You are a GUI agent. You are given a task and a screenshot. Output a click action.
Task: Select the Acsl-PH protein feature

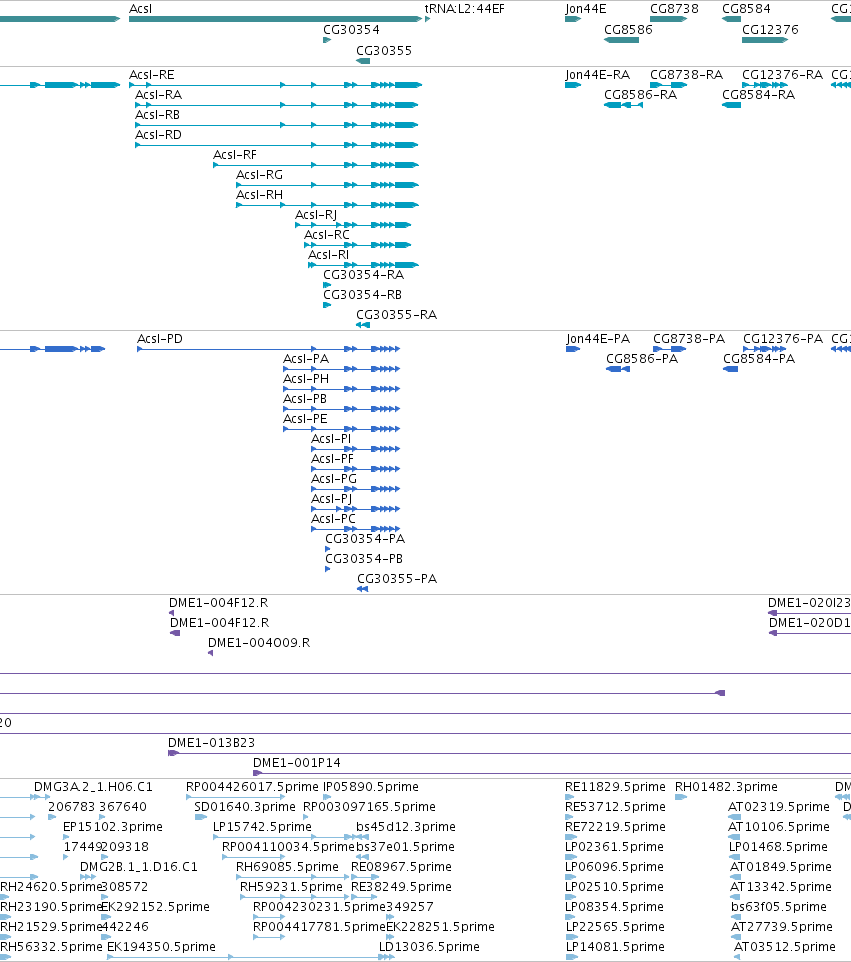pyautogui.click(x=341, y=389)
